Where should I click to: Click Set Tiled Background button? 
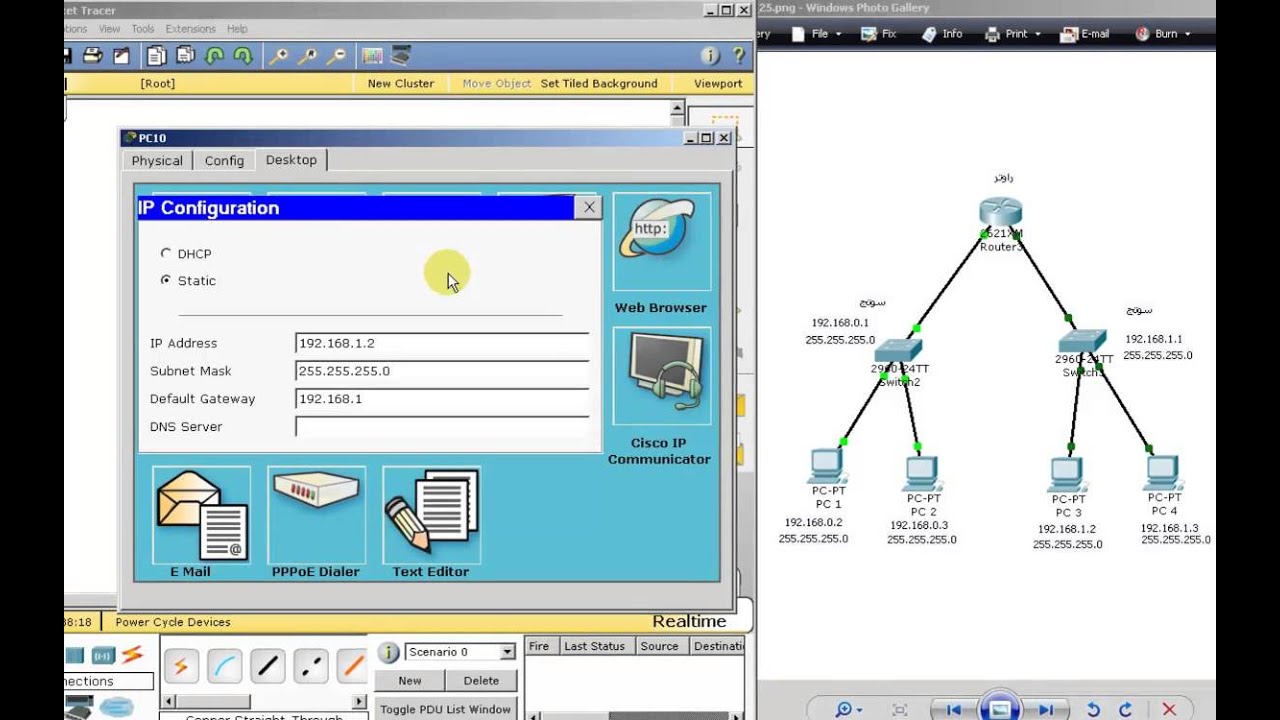(599, 83)
